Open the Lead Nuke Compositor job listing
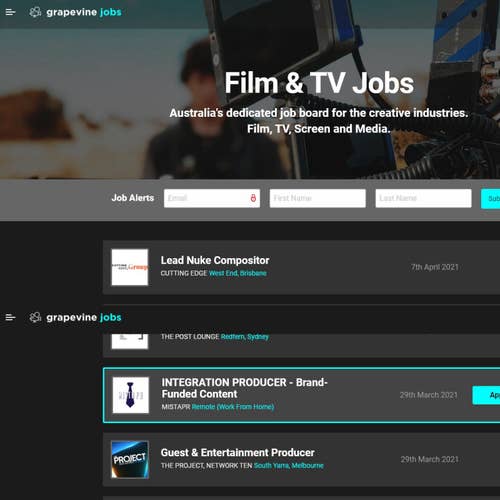This screenshot has height=500, width=500. (215, 260)
